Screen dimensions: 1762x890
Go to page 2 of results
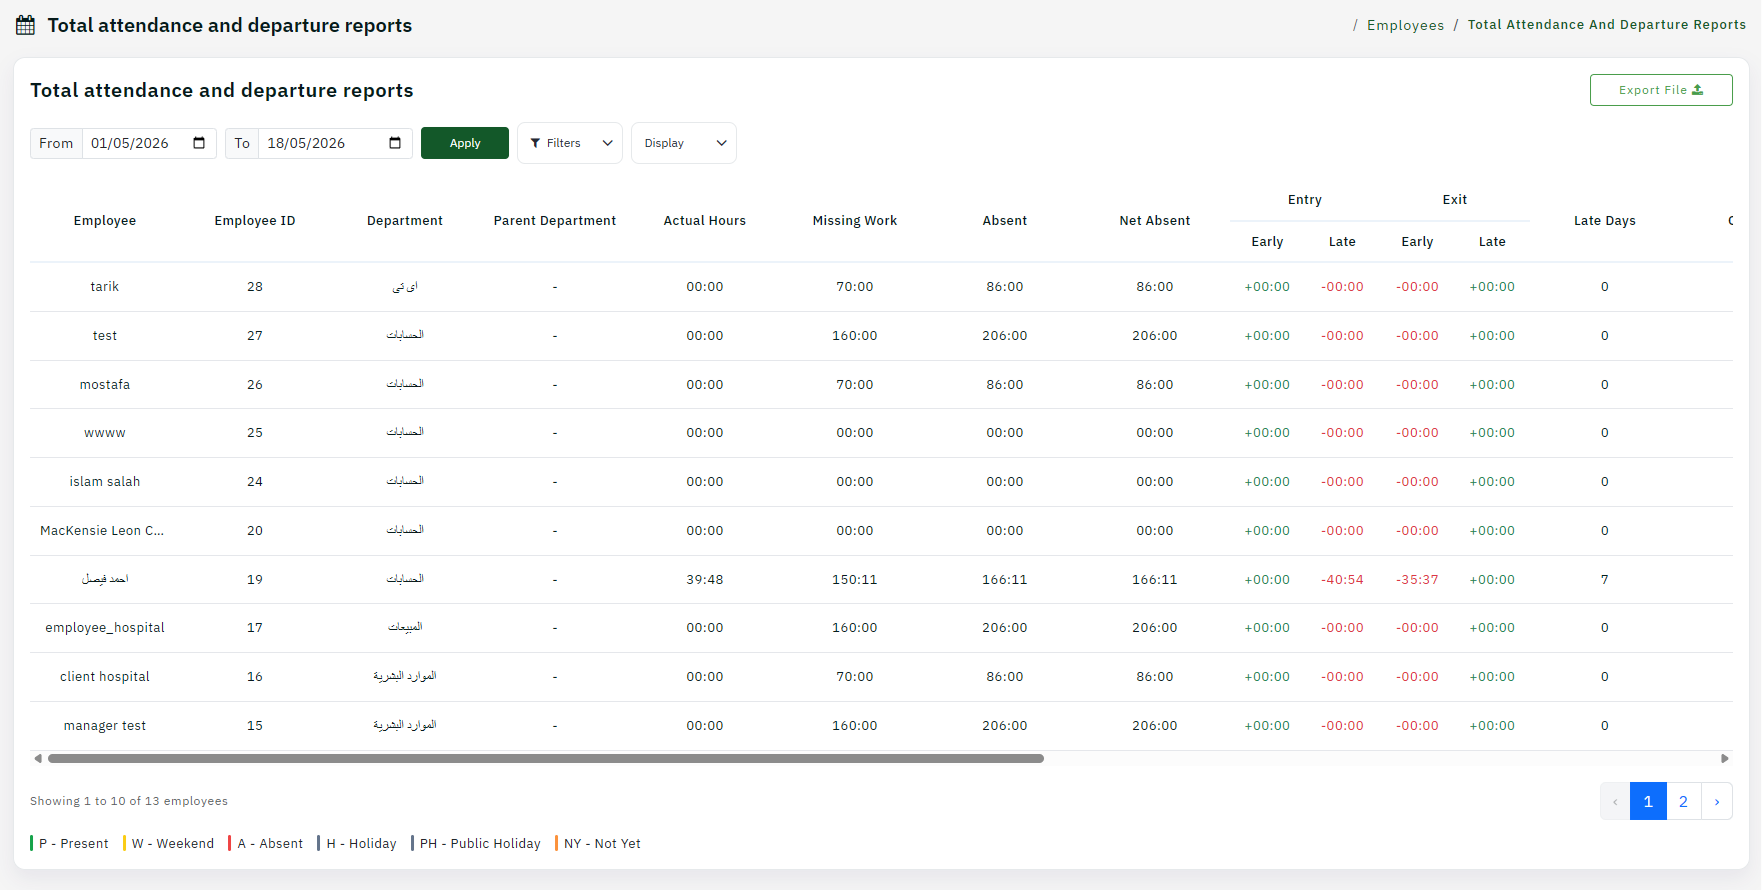(x=1683, y=801)
